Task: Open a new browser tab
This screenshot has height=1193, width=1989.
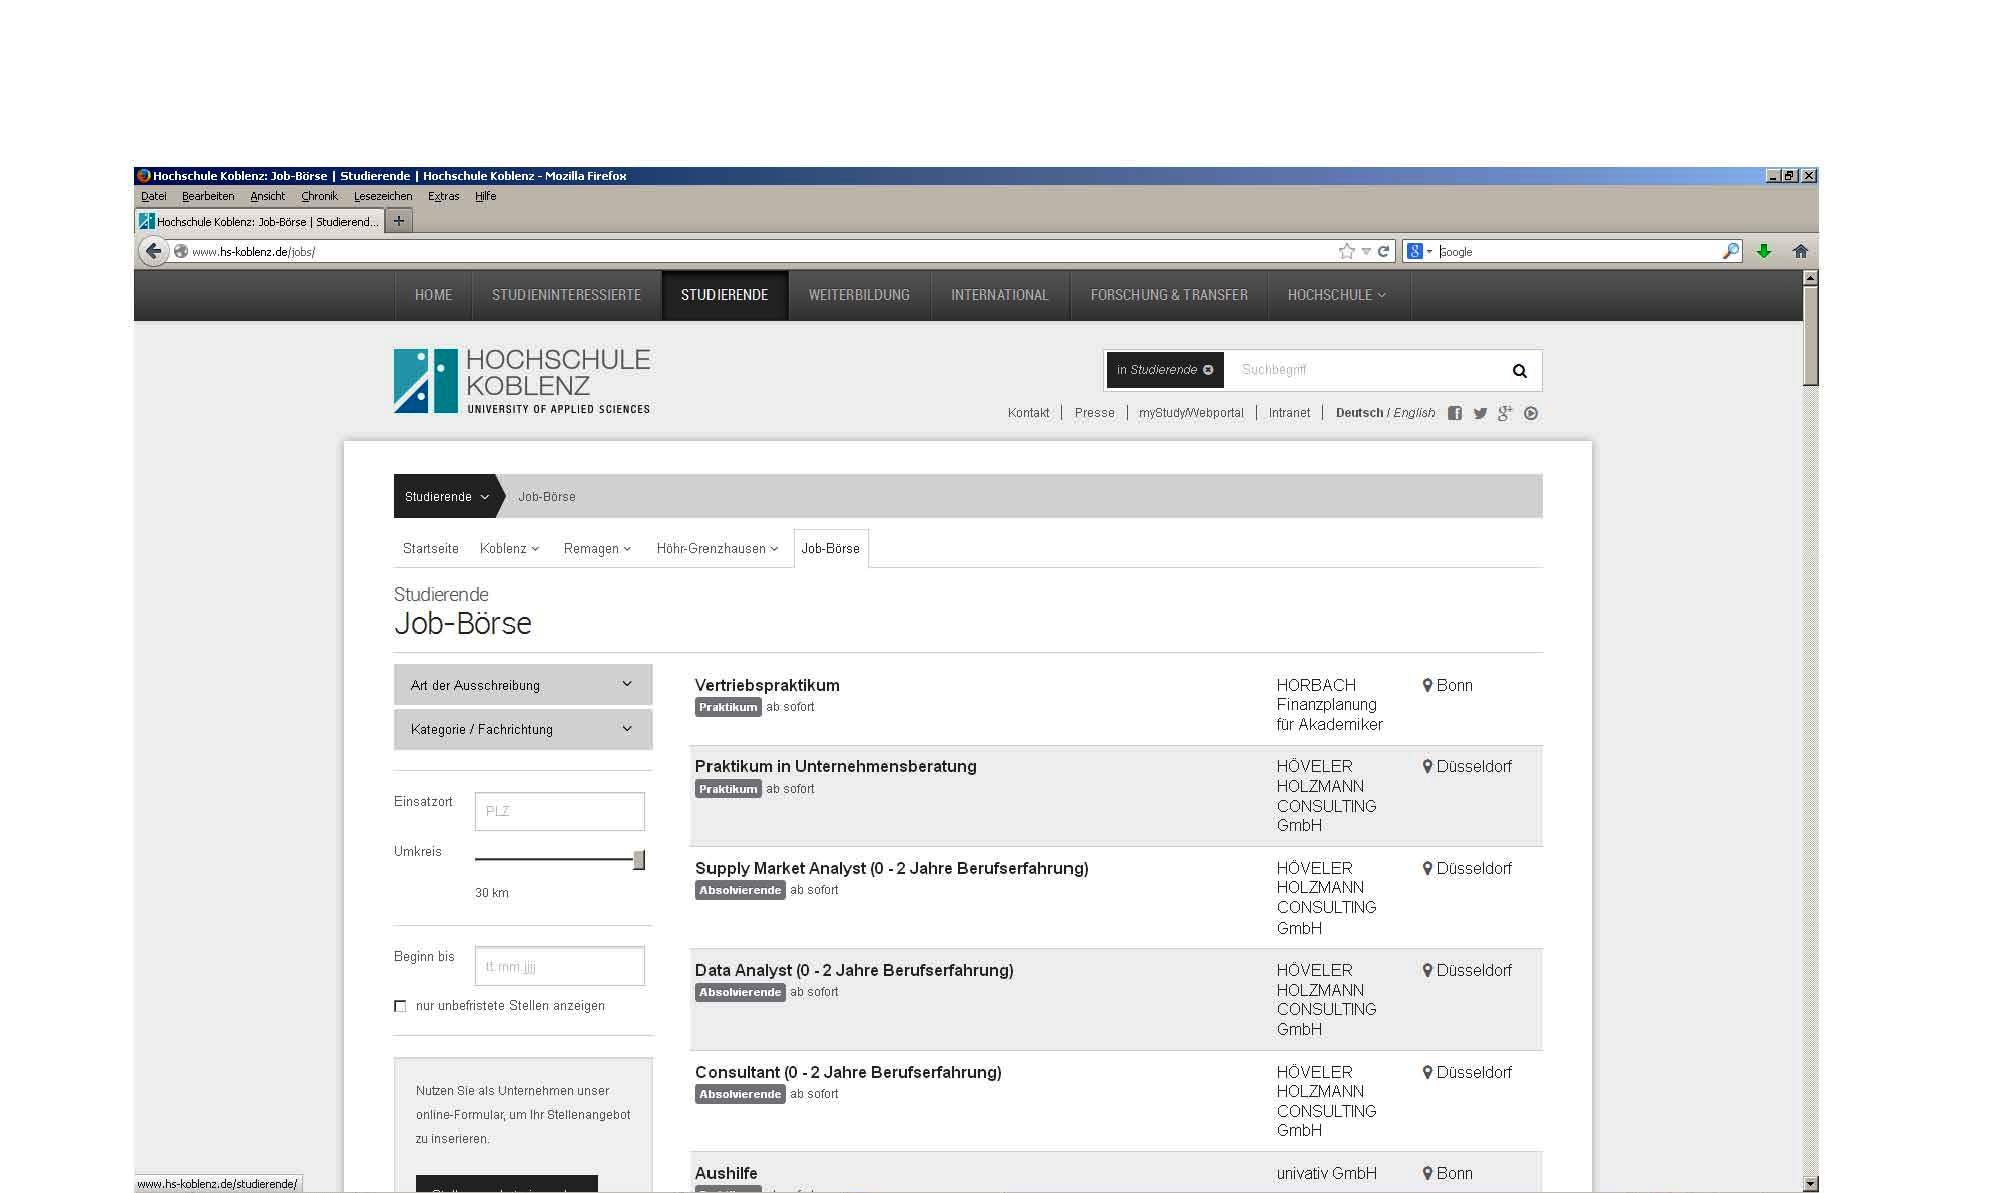Action: coord(399,221)
